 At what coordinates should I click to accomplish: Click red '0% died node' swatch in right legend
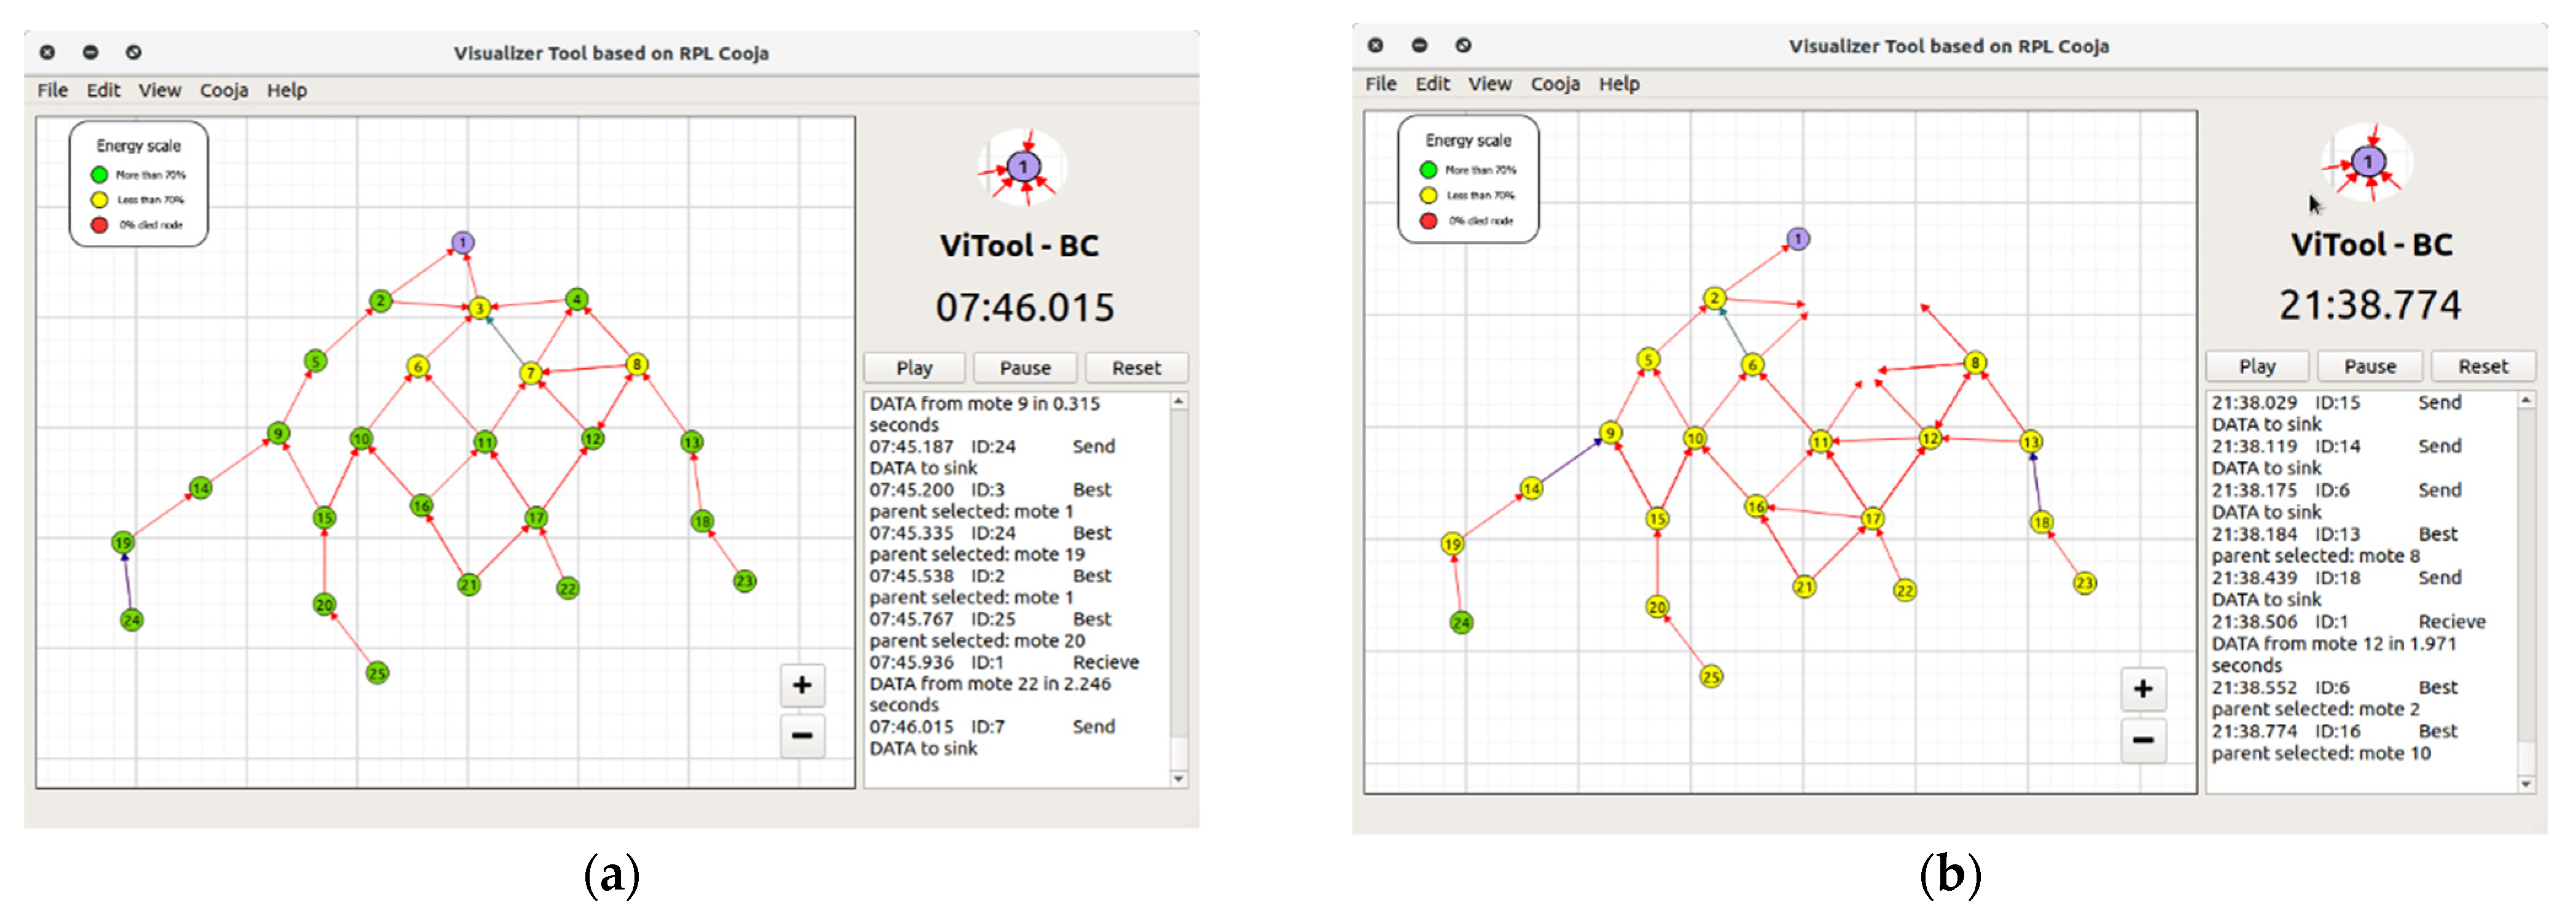tap(1428, 221)
